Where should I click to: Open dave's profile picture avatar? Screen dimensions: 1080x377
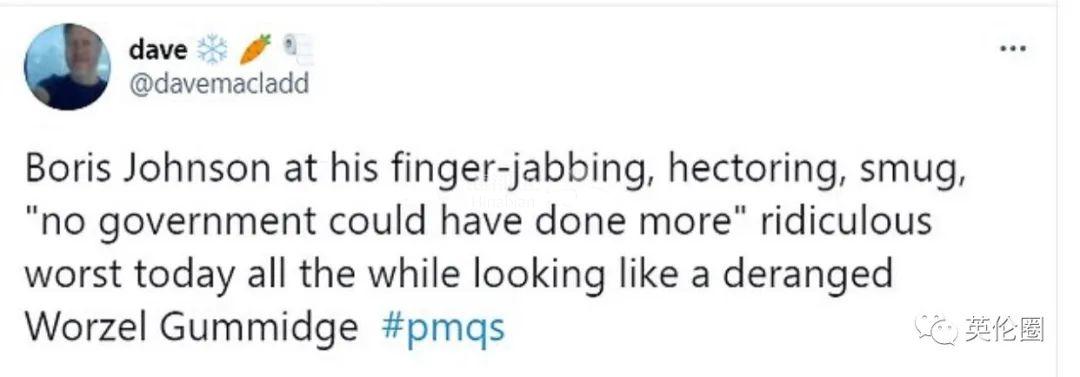pos(67,67)
